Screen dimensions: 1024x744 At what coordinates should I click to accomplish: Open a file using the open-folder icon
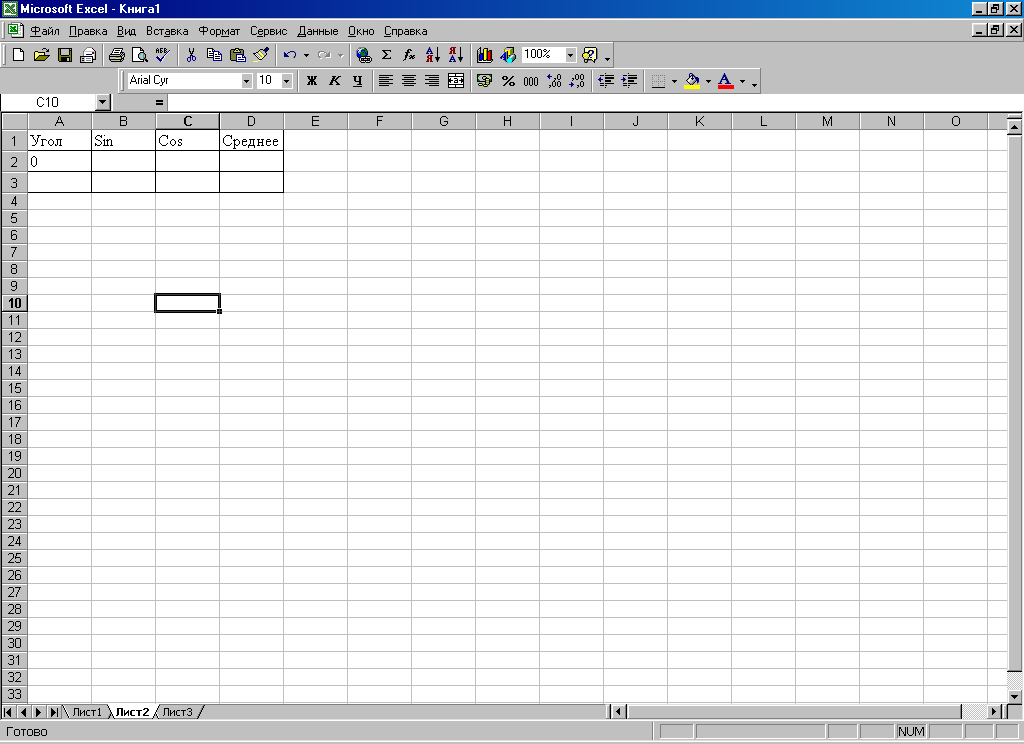[x=41, y=55]
